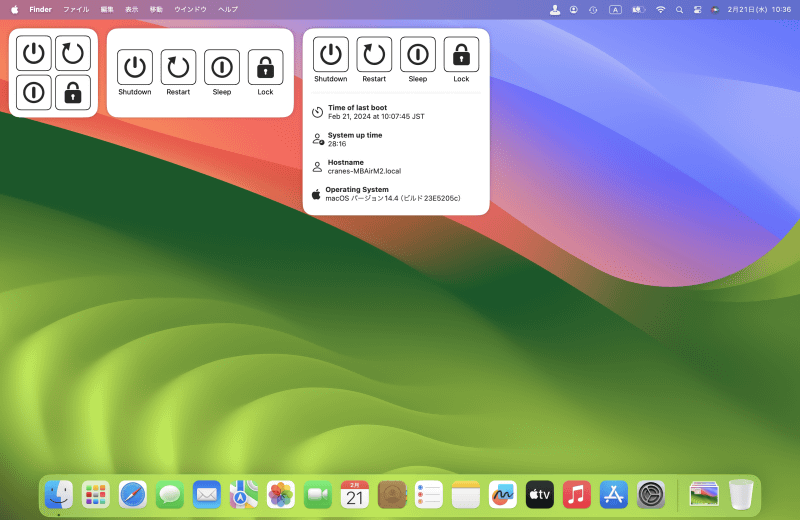Click Lock button in medium widget
The height and width of the screenshot is (520, 800).
point(265,67)
